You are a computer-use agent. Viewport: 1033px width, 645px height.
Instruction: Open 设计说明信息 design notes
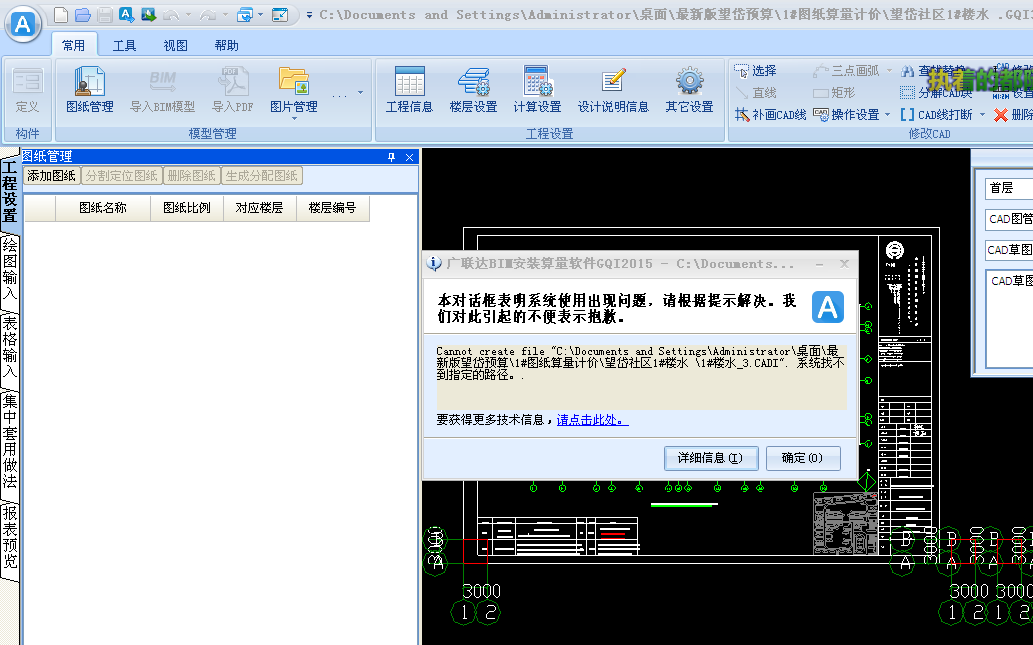click(x=613, y=90)
